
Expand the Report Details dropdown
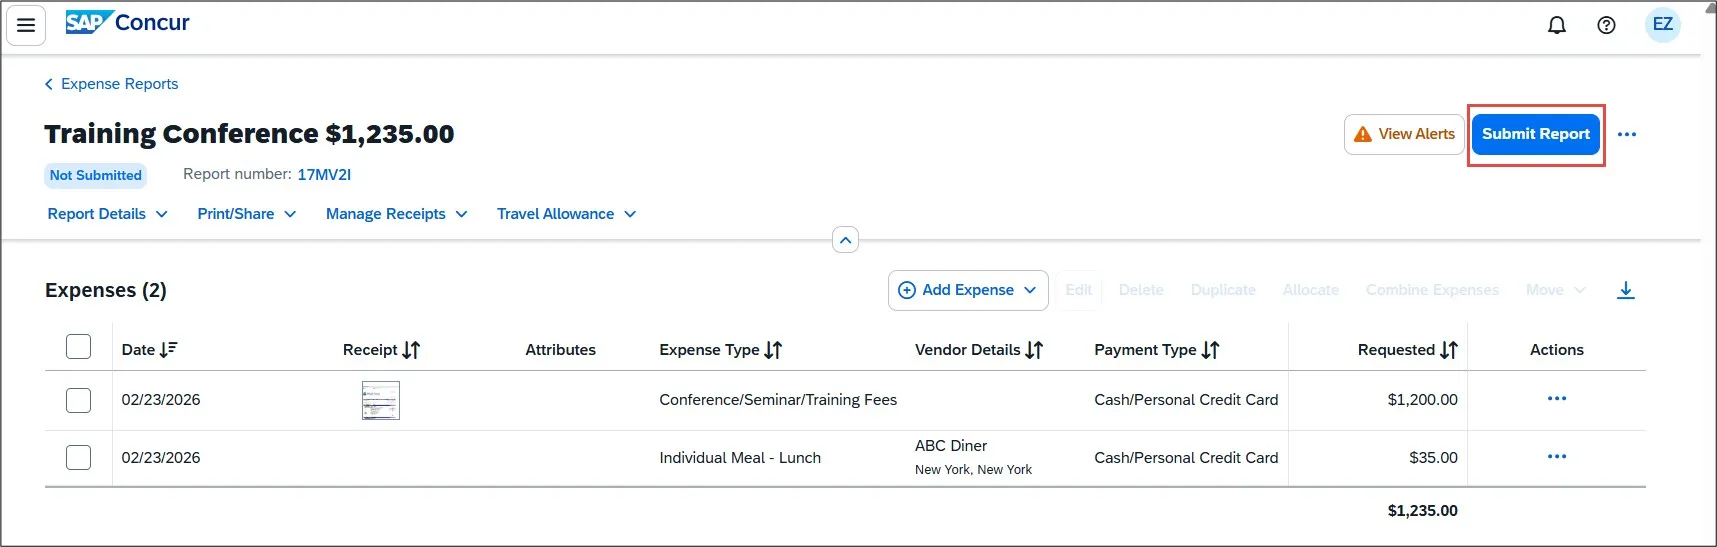[108, 214]
